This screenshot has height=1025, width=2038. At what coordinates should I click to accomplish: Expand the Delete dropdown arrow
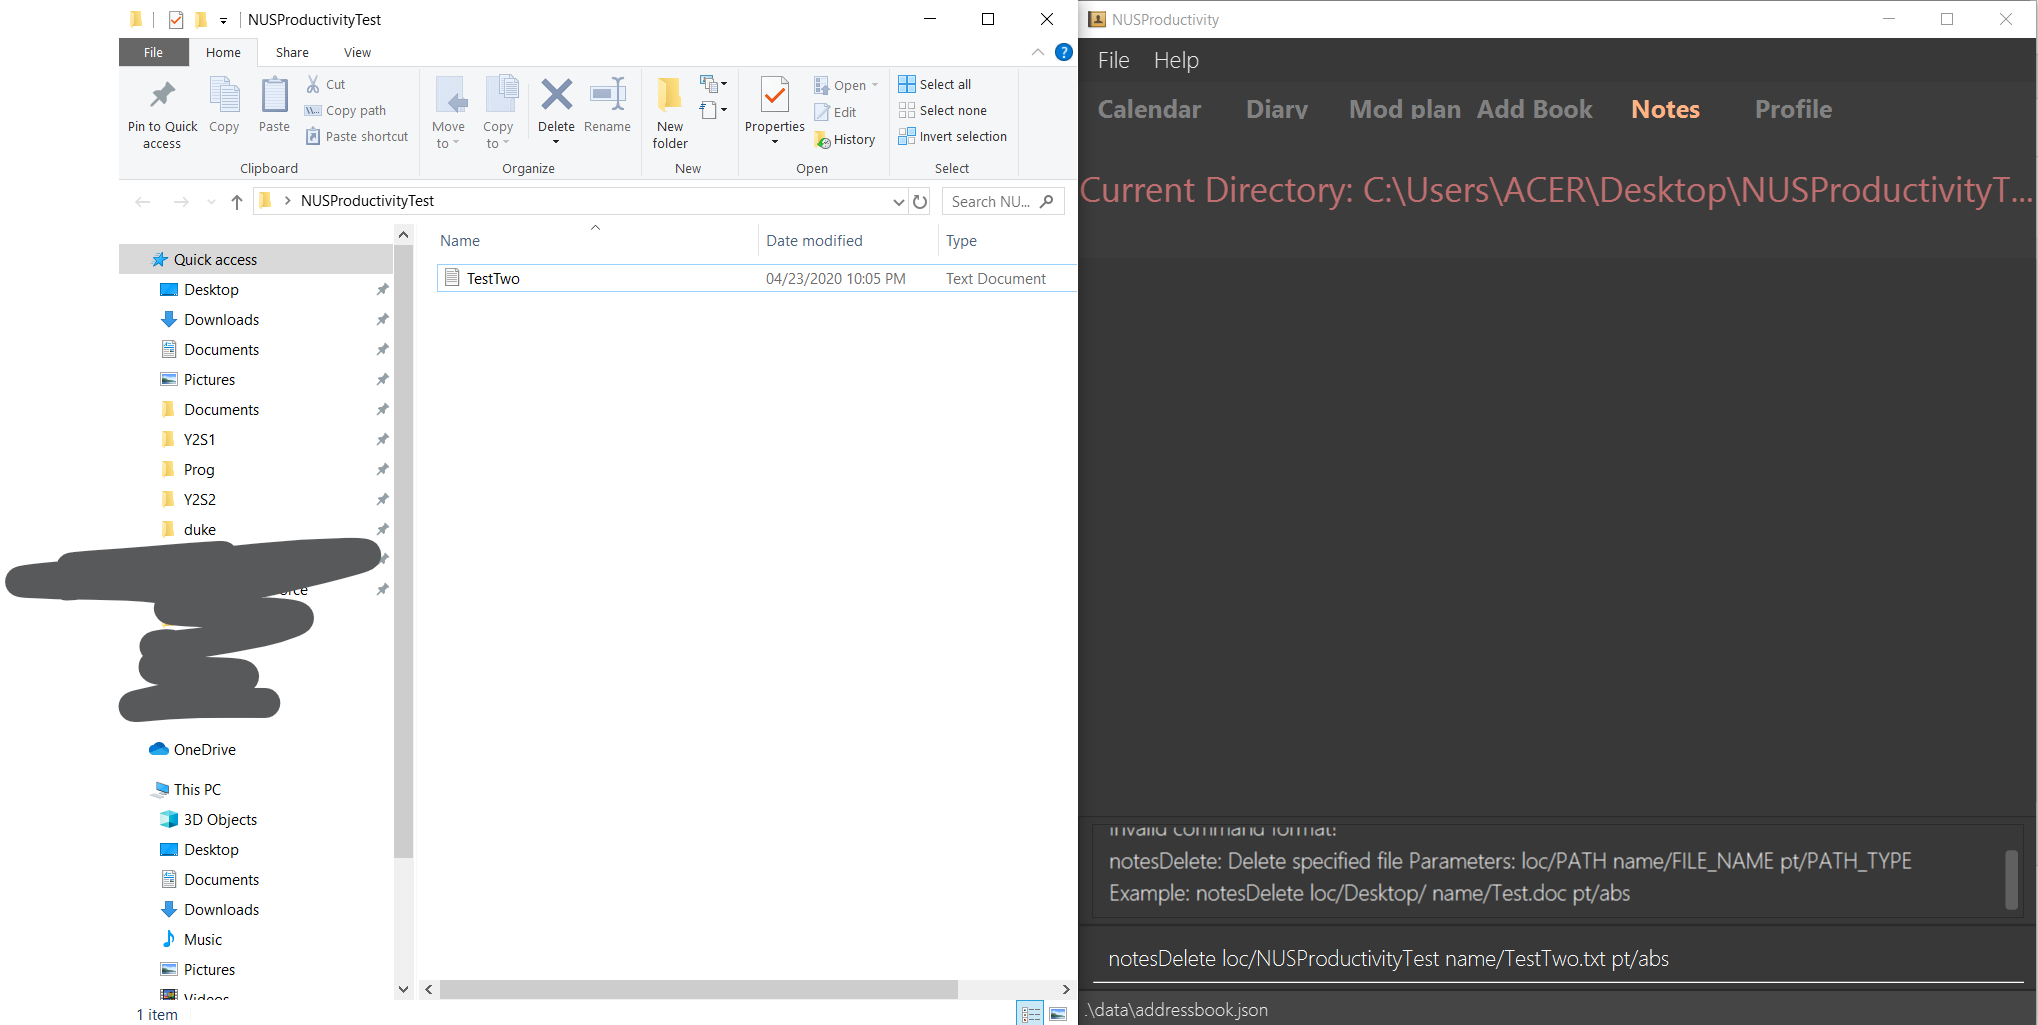click(x=556, y=142)
